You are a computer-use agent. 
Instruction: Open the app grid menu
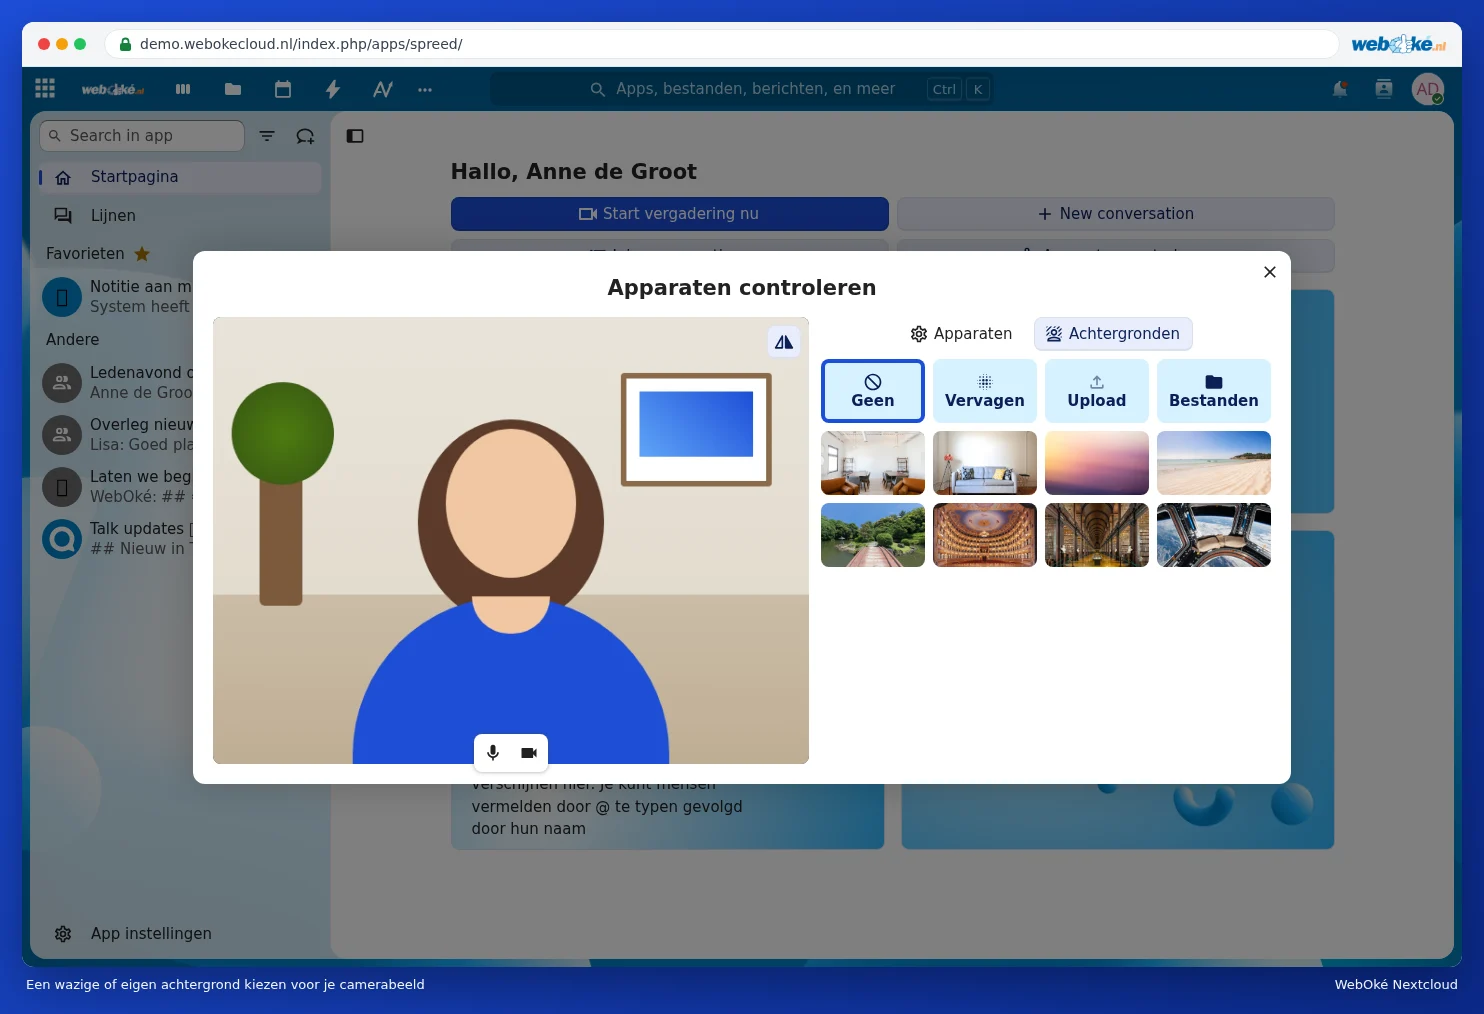[45, 89]
